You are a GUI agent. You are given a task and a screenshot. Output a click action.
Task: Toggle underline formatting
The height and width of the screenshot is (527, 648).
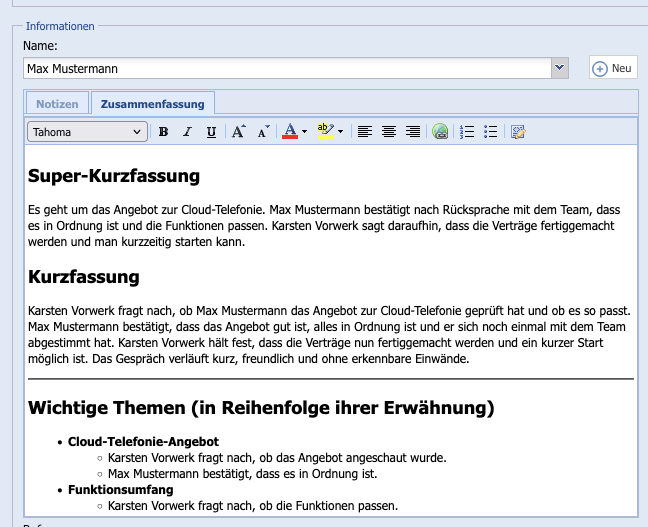[211, 132]
